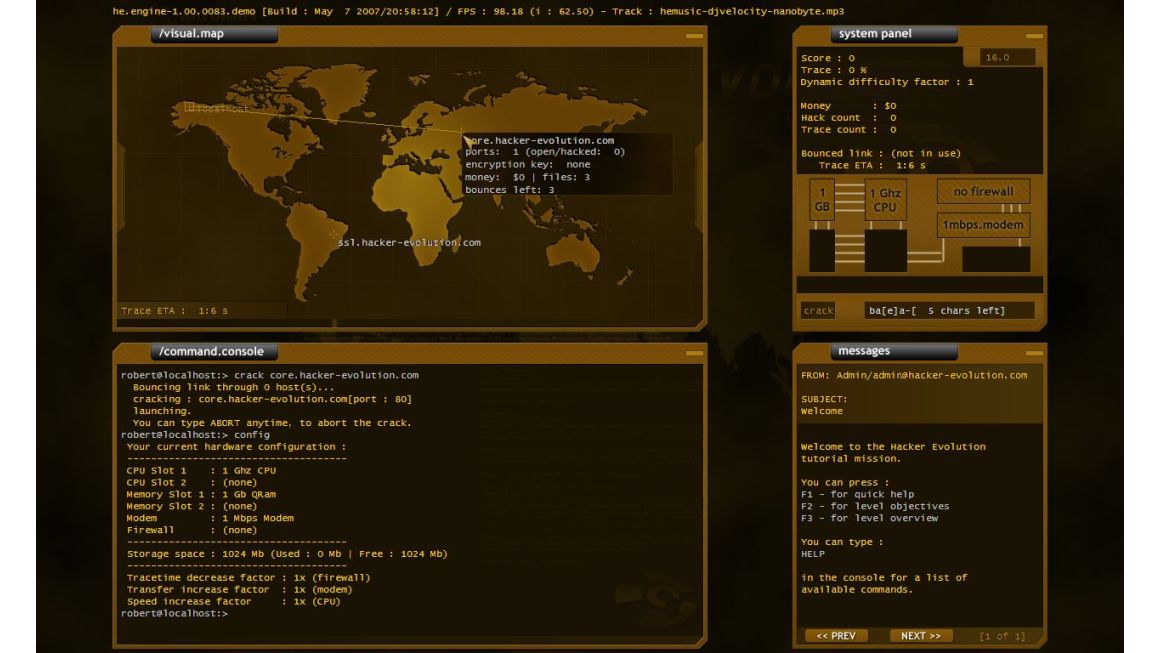Click the "[1 of 1]" message counter
This screenshot has width=1160, height=653.
point(1002,636)
